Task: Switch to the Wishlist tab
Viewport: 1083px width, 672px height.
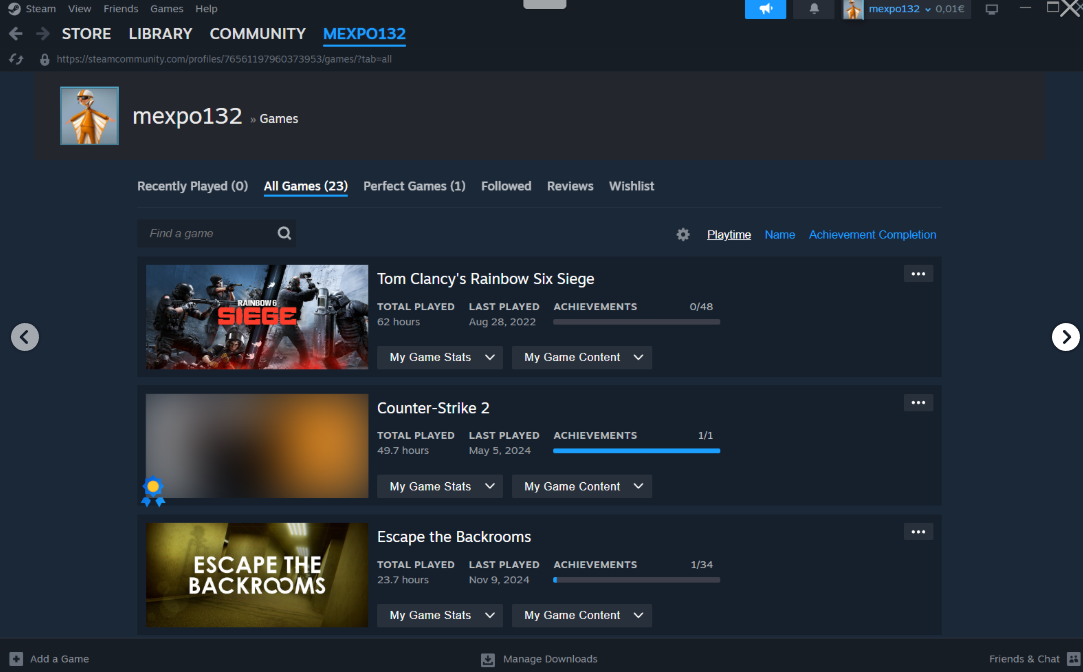Action: coord(631,186)
